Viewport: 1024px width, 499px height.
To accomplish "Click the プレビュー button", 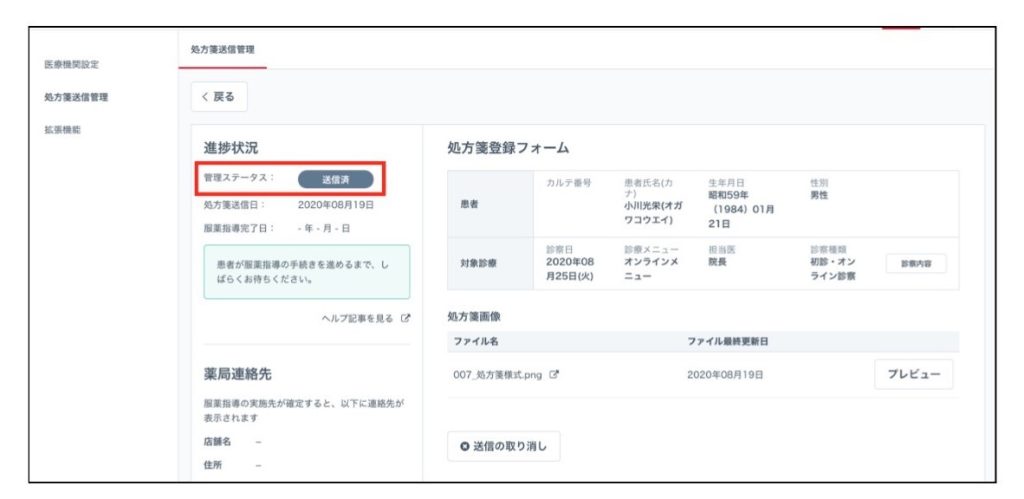I will tap(914, 373).
